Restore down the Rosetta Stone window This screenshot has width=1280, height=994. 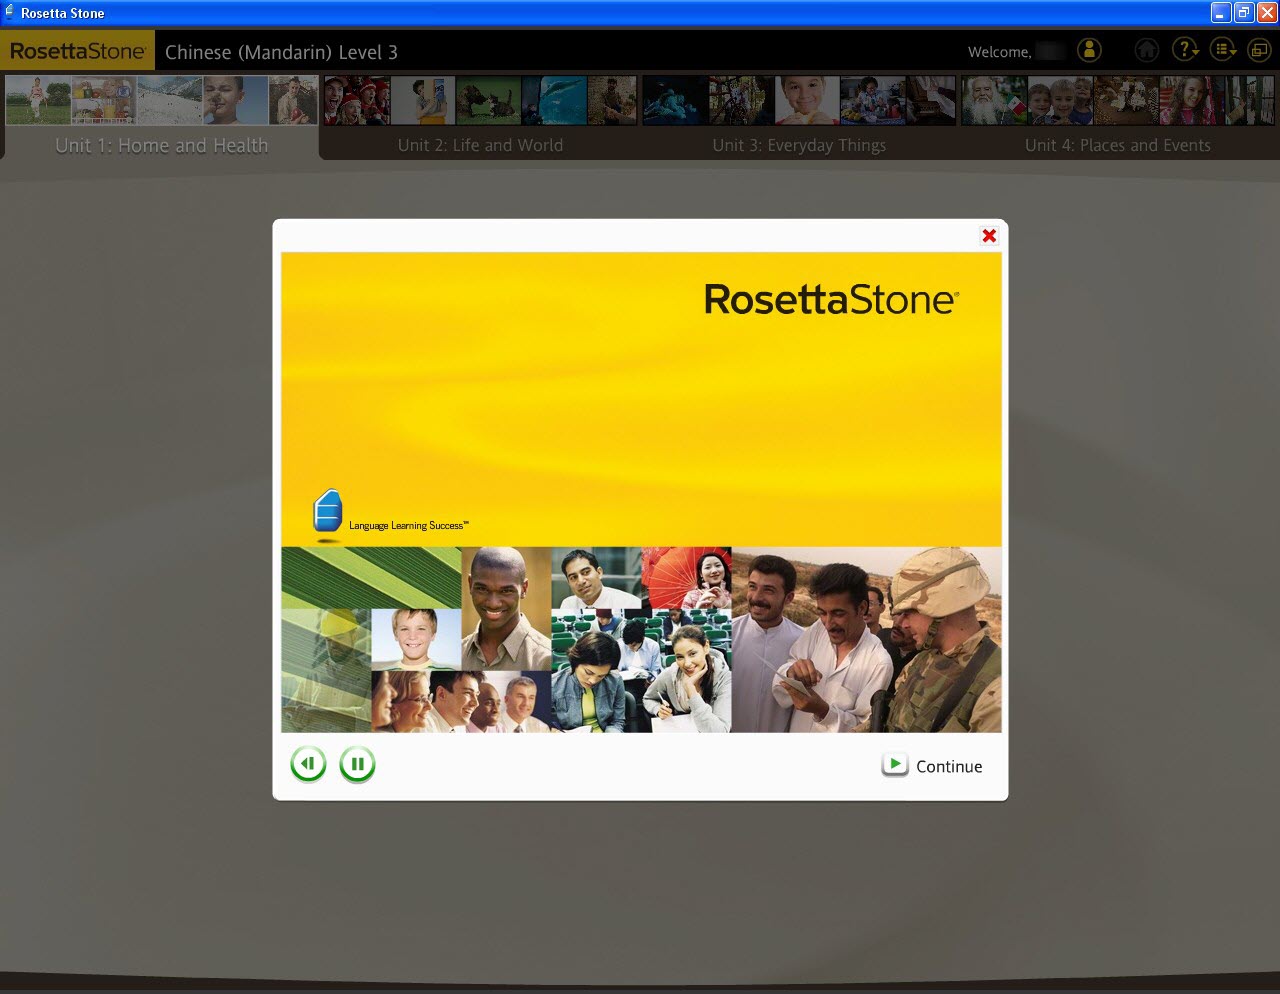click(x=1244, y=12)
